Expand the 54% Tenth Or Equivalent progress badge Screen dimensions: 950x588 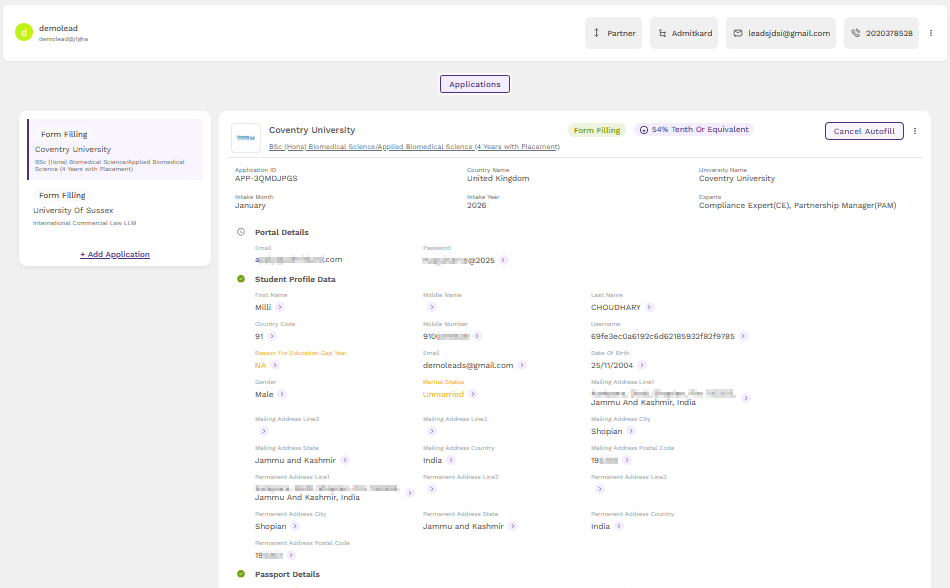(x=693, y=130)
